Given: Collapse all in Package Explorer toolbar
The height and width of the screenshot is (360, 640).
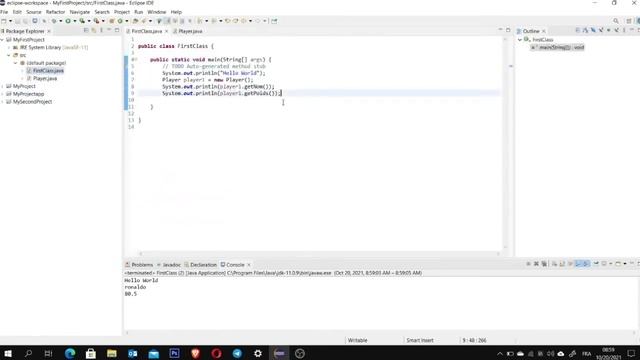Looking at the screenshot, I should click(86, 30).
